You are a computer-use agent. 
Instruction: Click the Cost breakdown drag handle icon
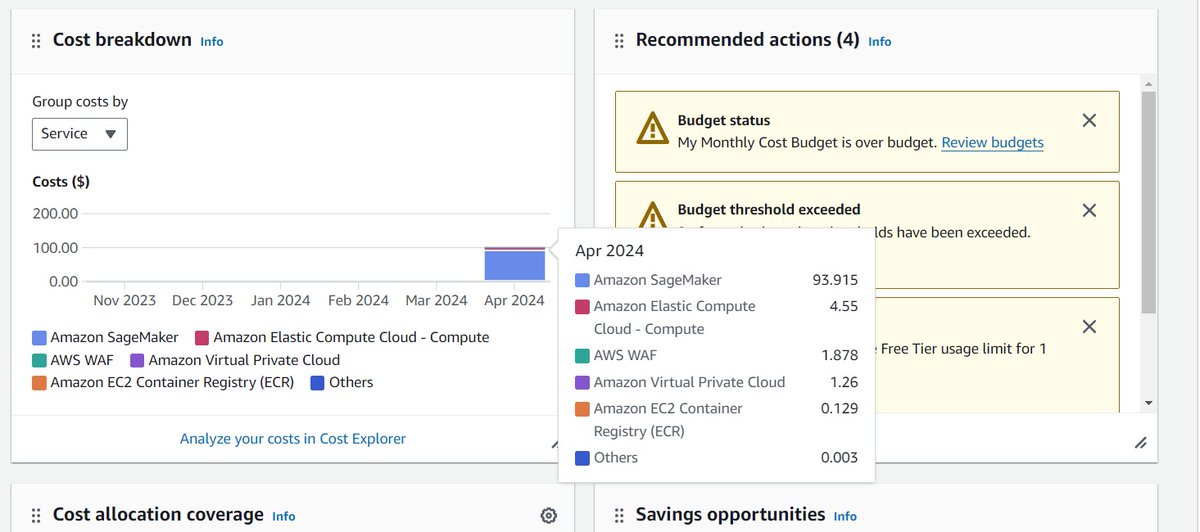click(x=36, y=41)
